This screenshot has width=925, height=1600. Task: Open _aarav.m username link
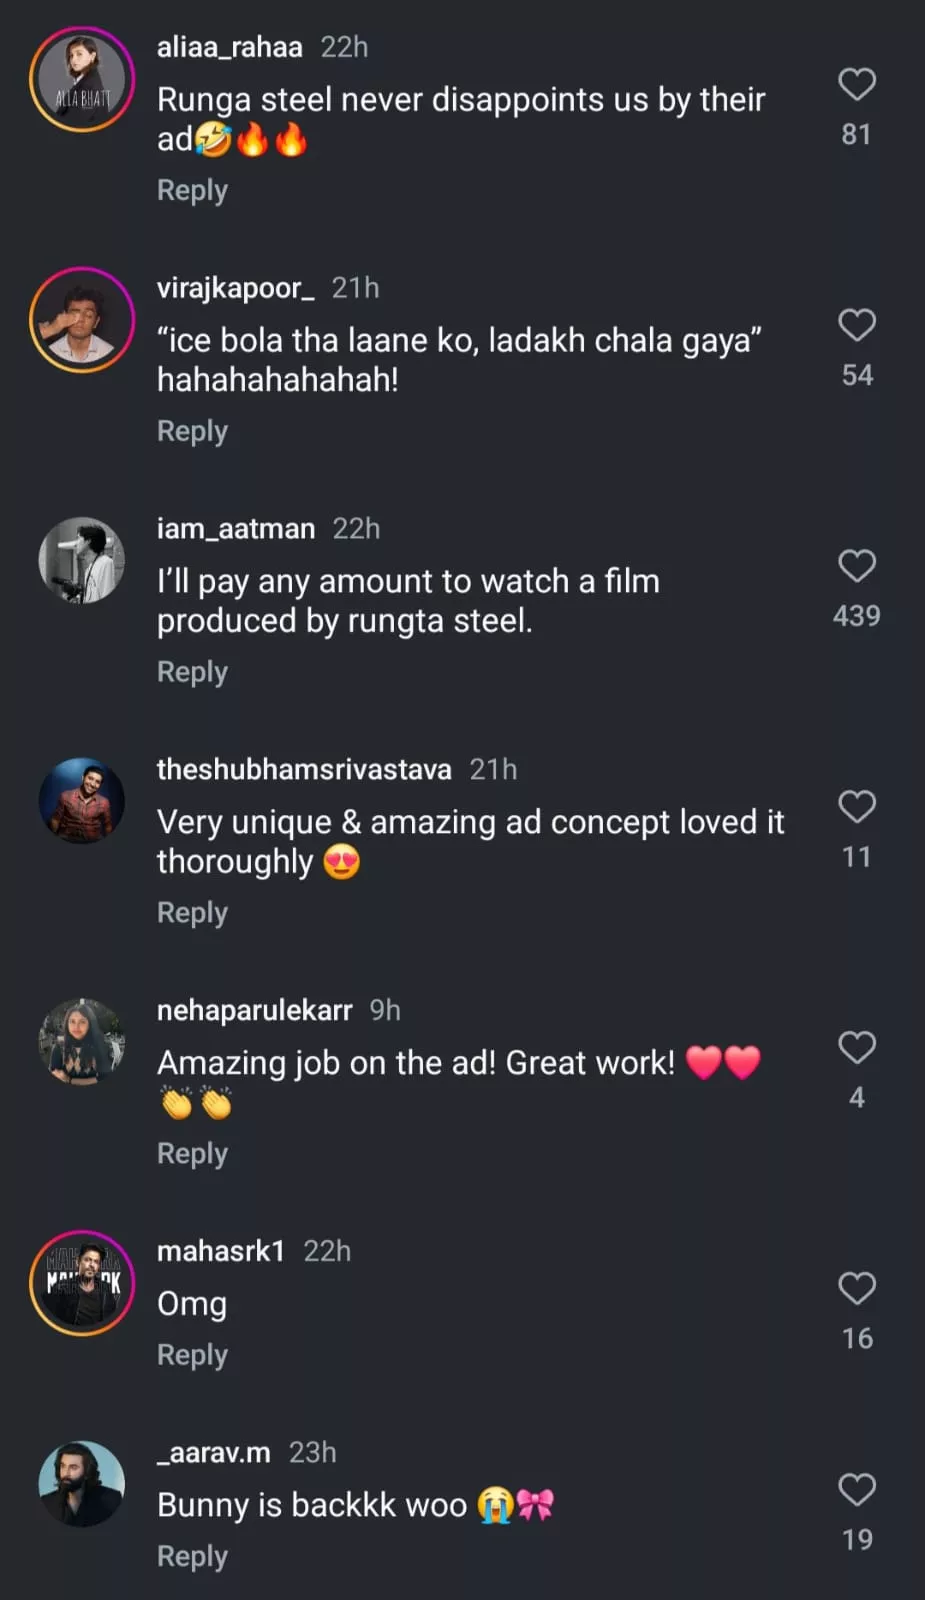pyautogui.click(x=214, y=1452)
